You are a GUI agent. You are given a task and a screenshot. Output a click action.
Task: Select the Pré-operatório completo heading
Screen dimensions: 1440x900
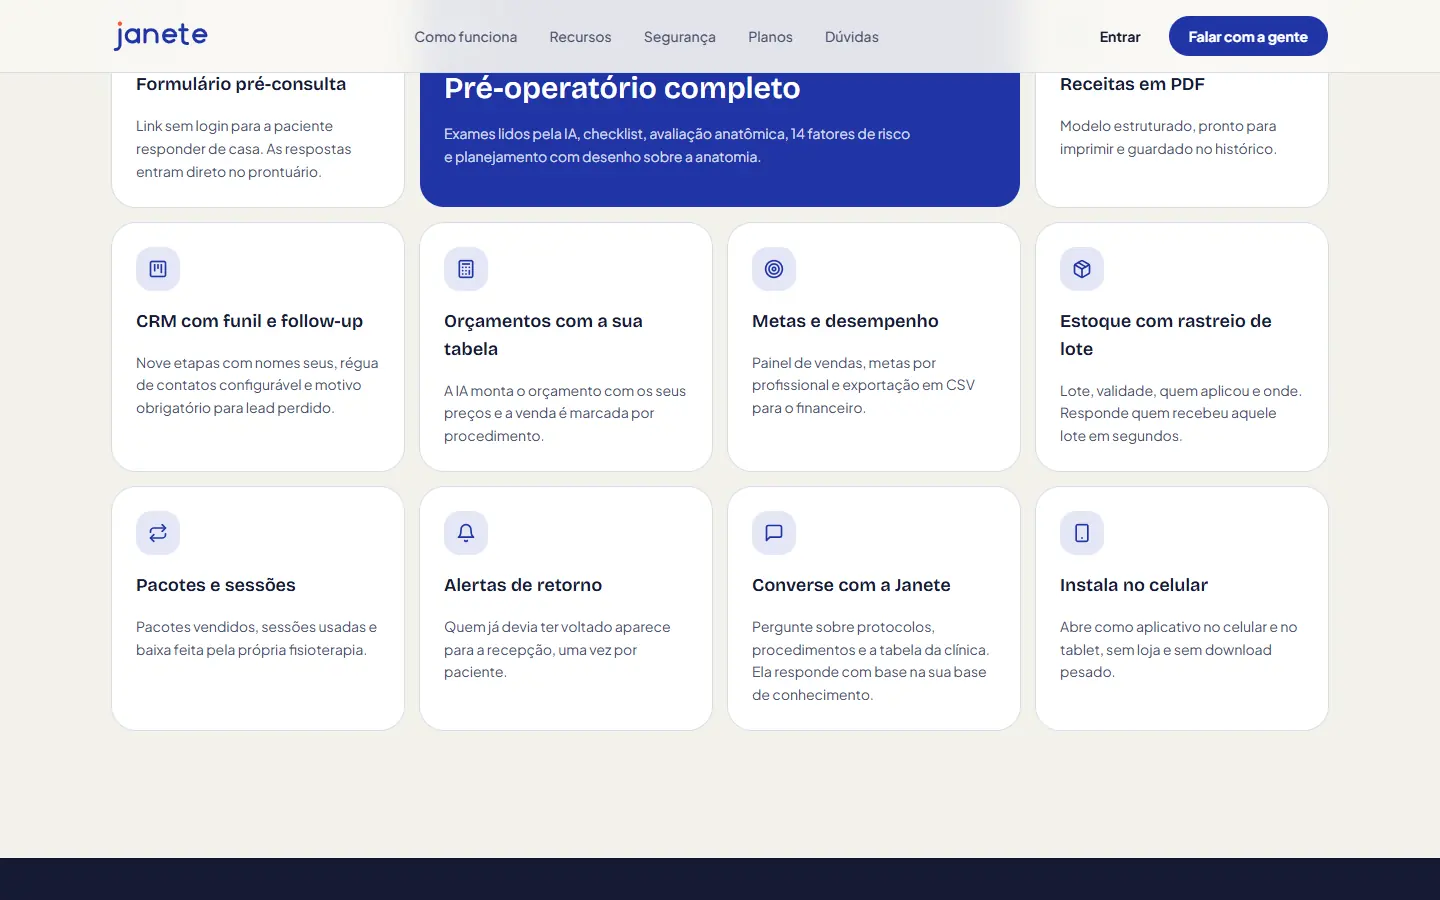pos(622,88)
